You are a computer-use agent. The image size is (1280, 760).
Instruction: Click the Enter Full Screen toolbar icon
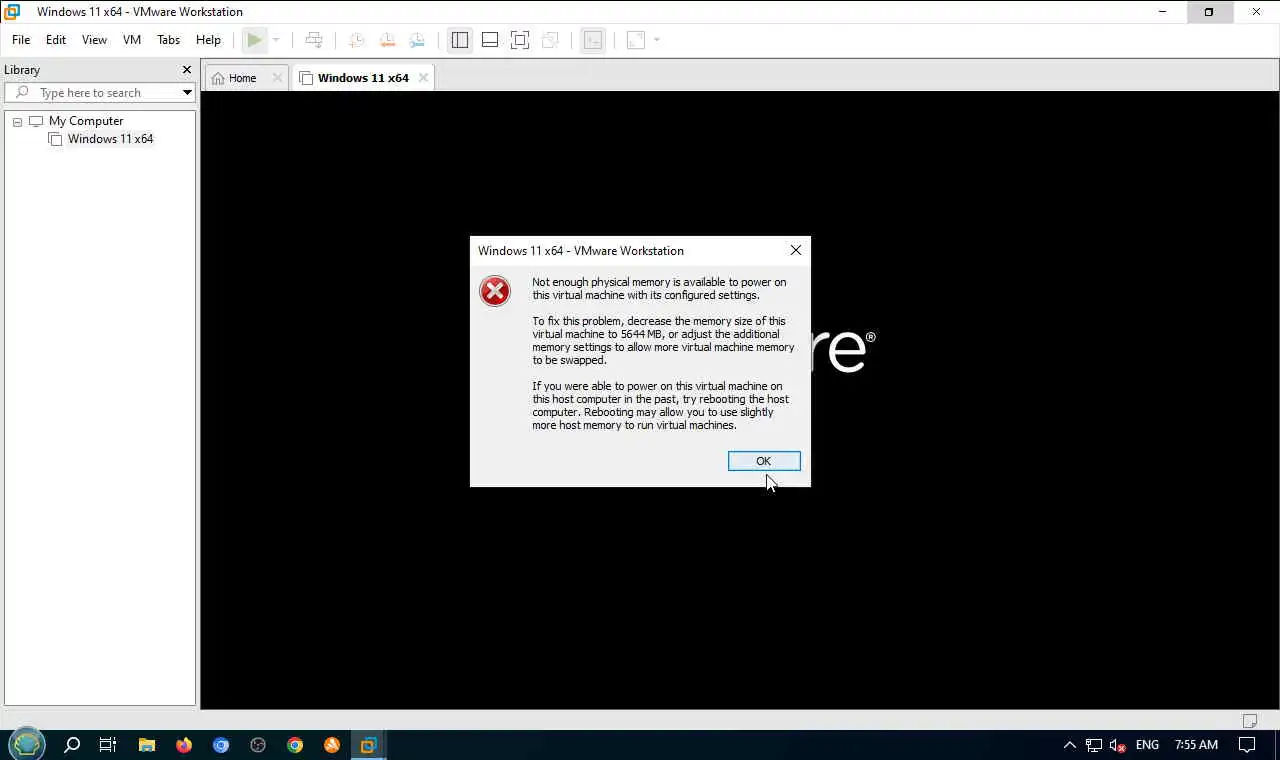520,40
